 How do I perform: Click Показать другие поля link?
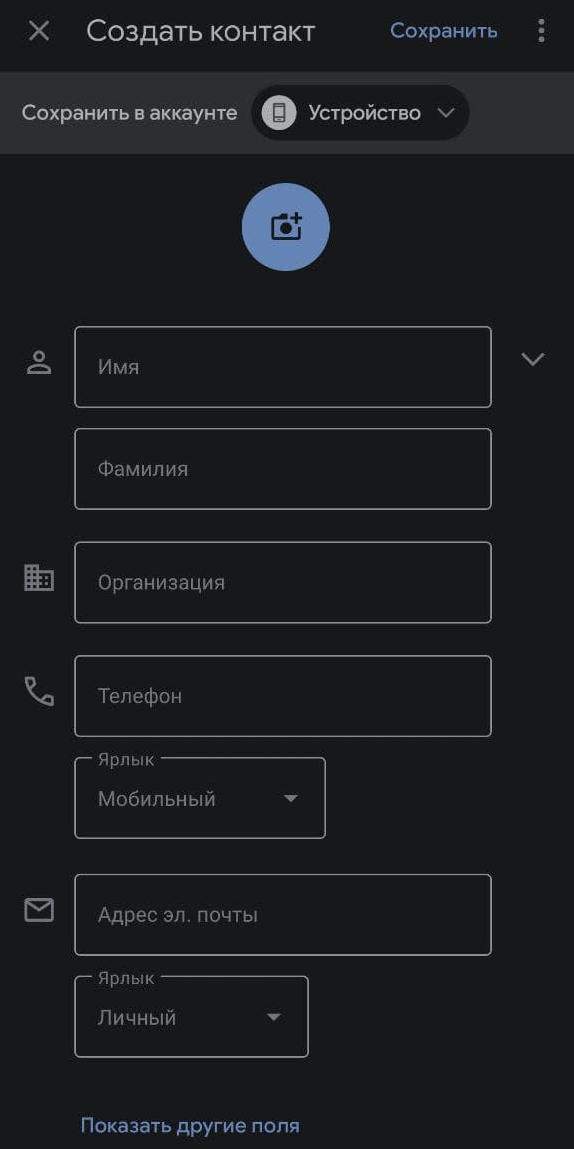pos(190,1125)
